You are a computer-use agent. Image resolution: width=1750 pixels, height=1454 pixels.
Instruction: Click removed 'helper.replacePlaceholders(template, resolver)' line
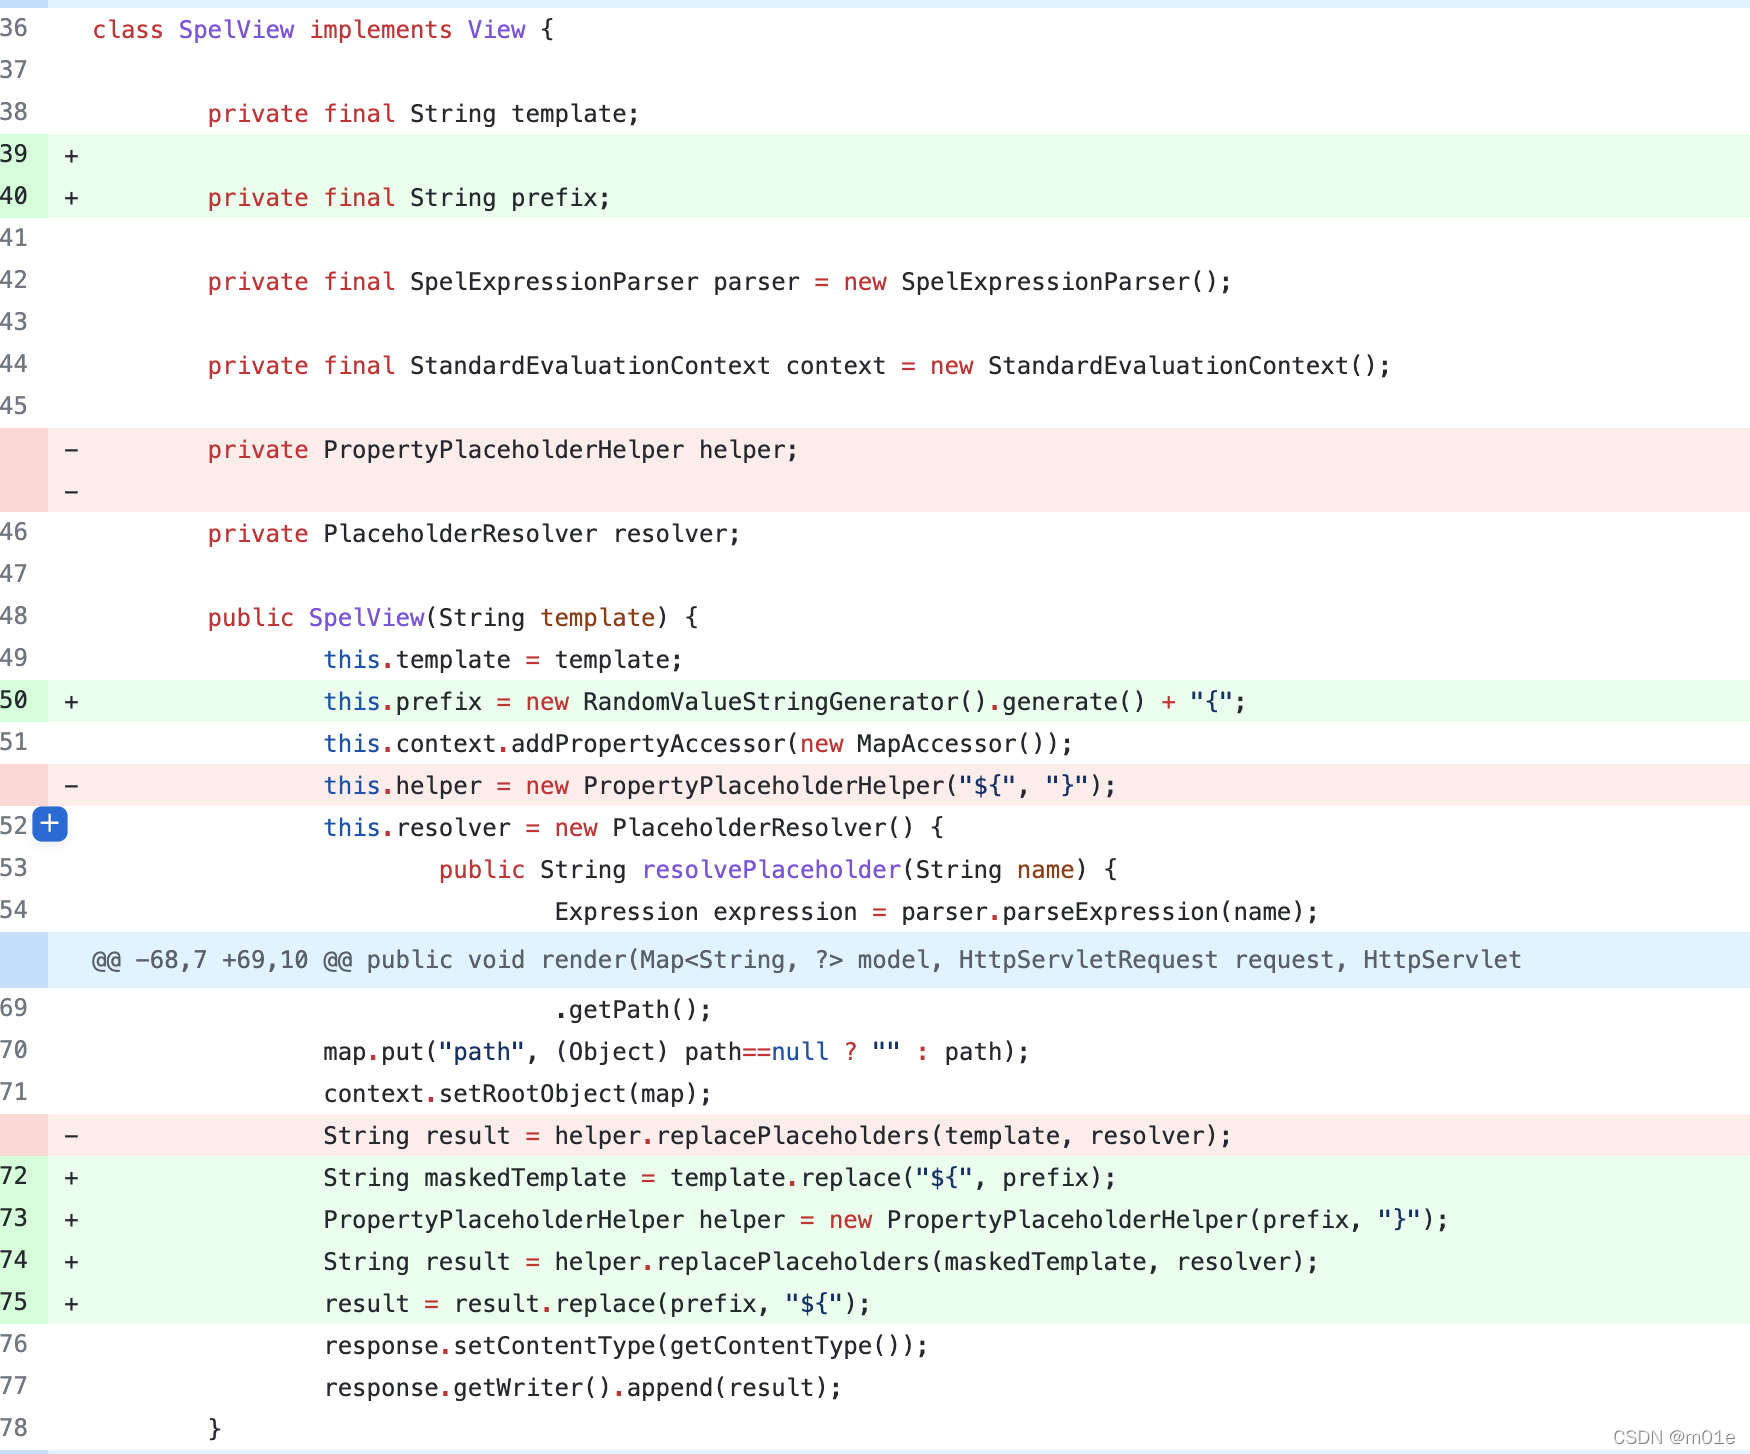[x=777, y=1136]
